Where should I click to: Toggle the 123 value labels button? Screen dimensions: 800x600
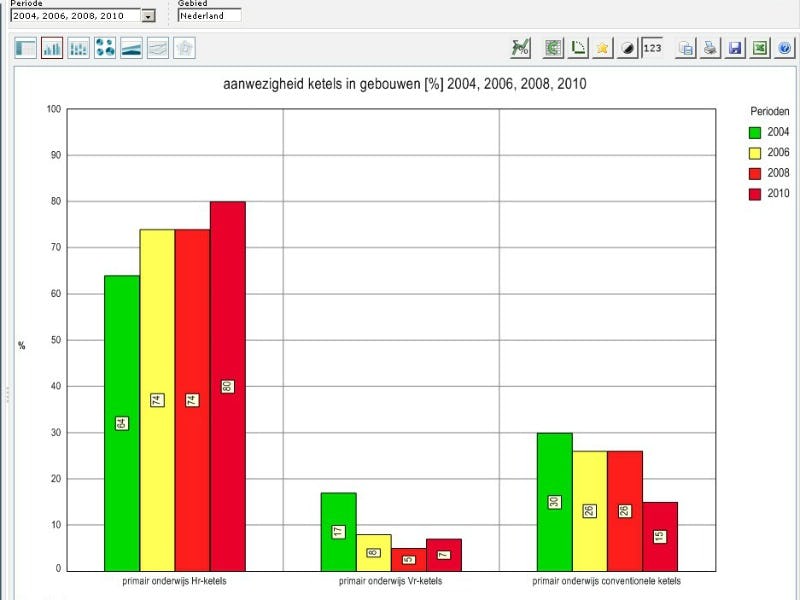point(653,48)
